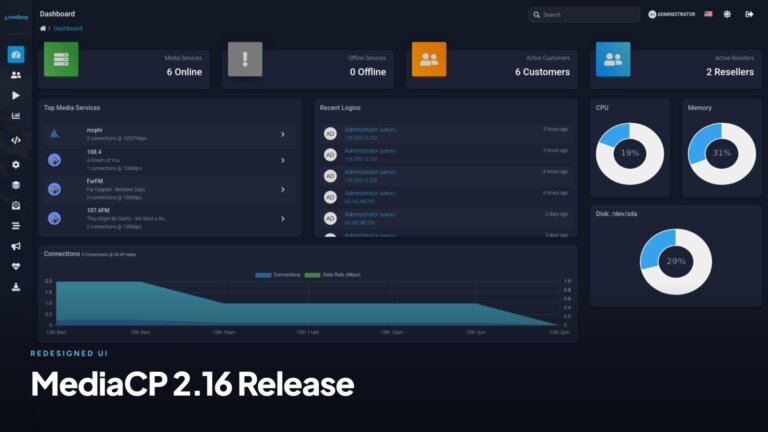Open Administrator login from 2 days ago
The width and height of the screenshot is (768, 432).
pos(370,215)
